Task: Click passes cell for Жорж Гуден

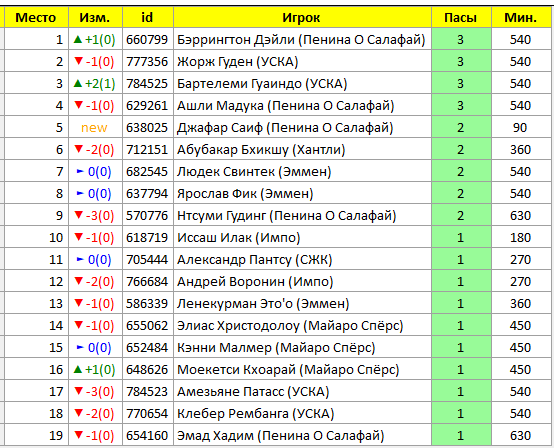Action: click(460, 61)
